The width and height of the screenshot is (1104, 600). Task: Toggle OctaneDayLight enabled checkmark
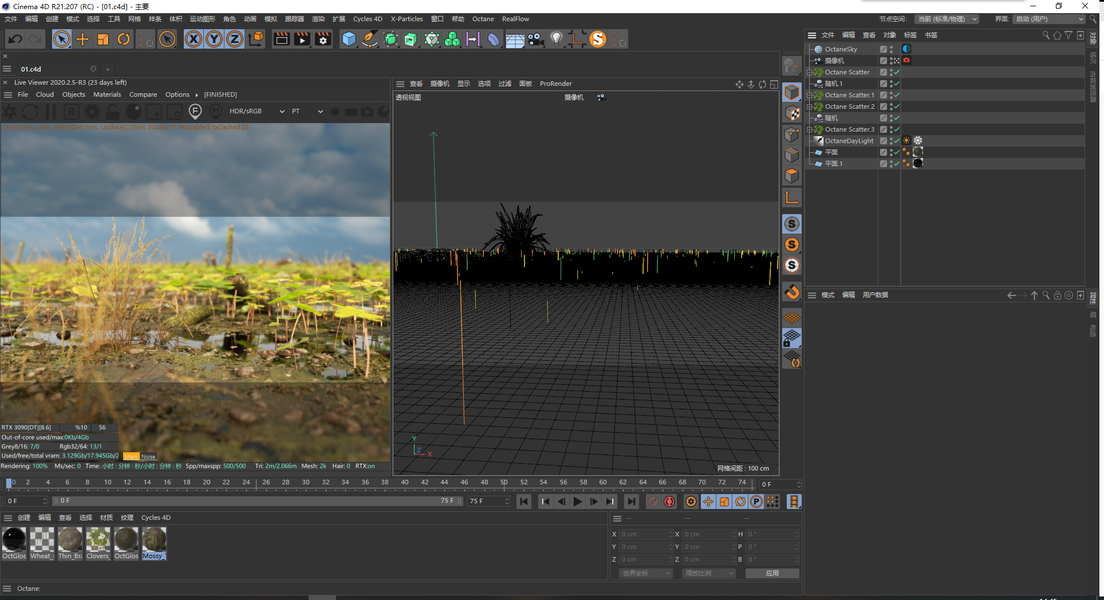[x=897, y=141]
